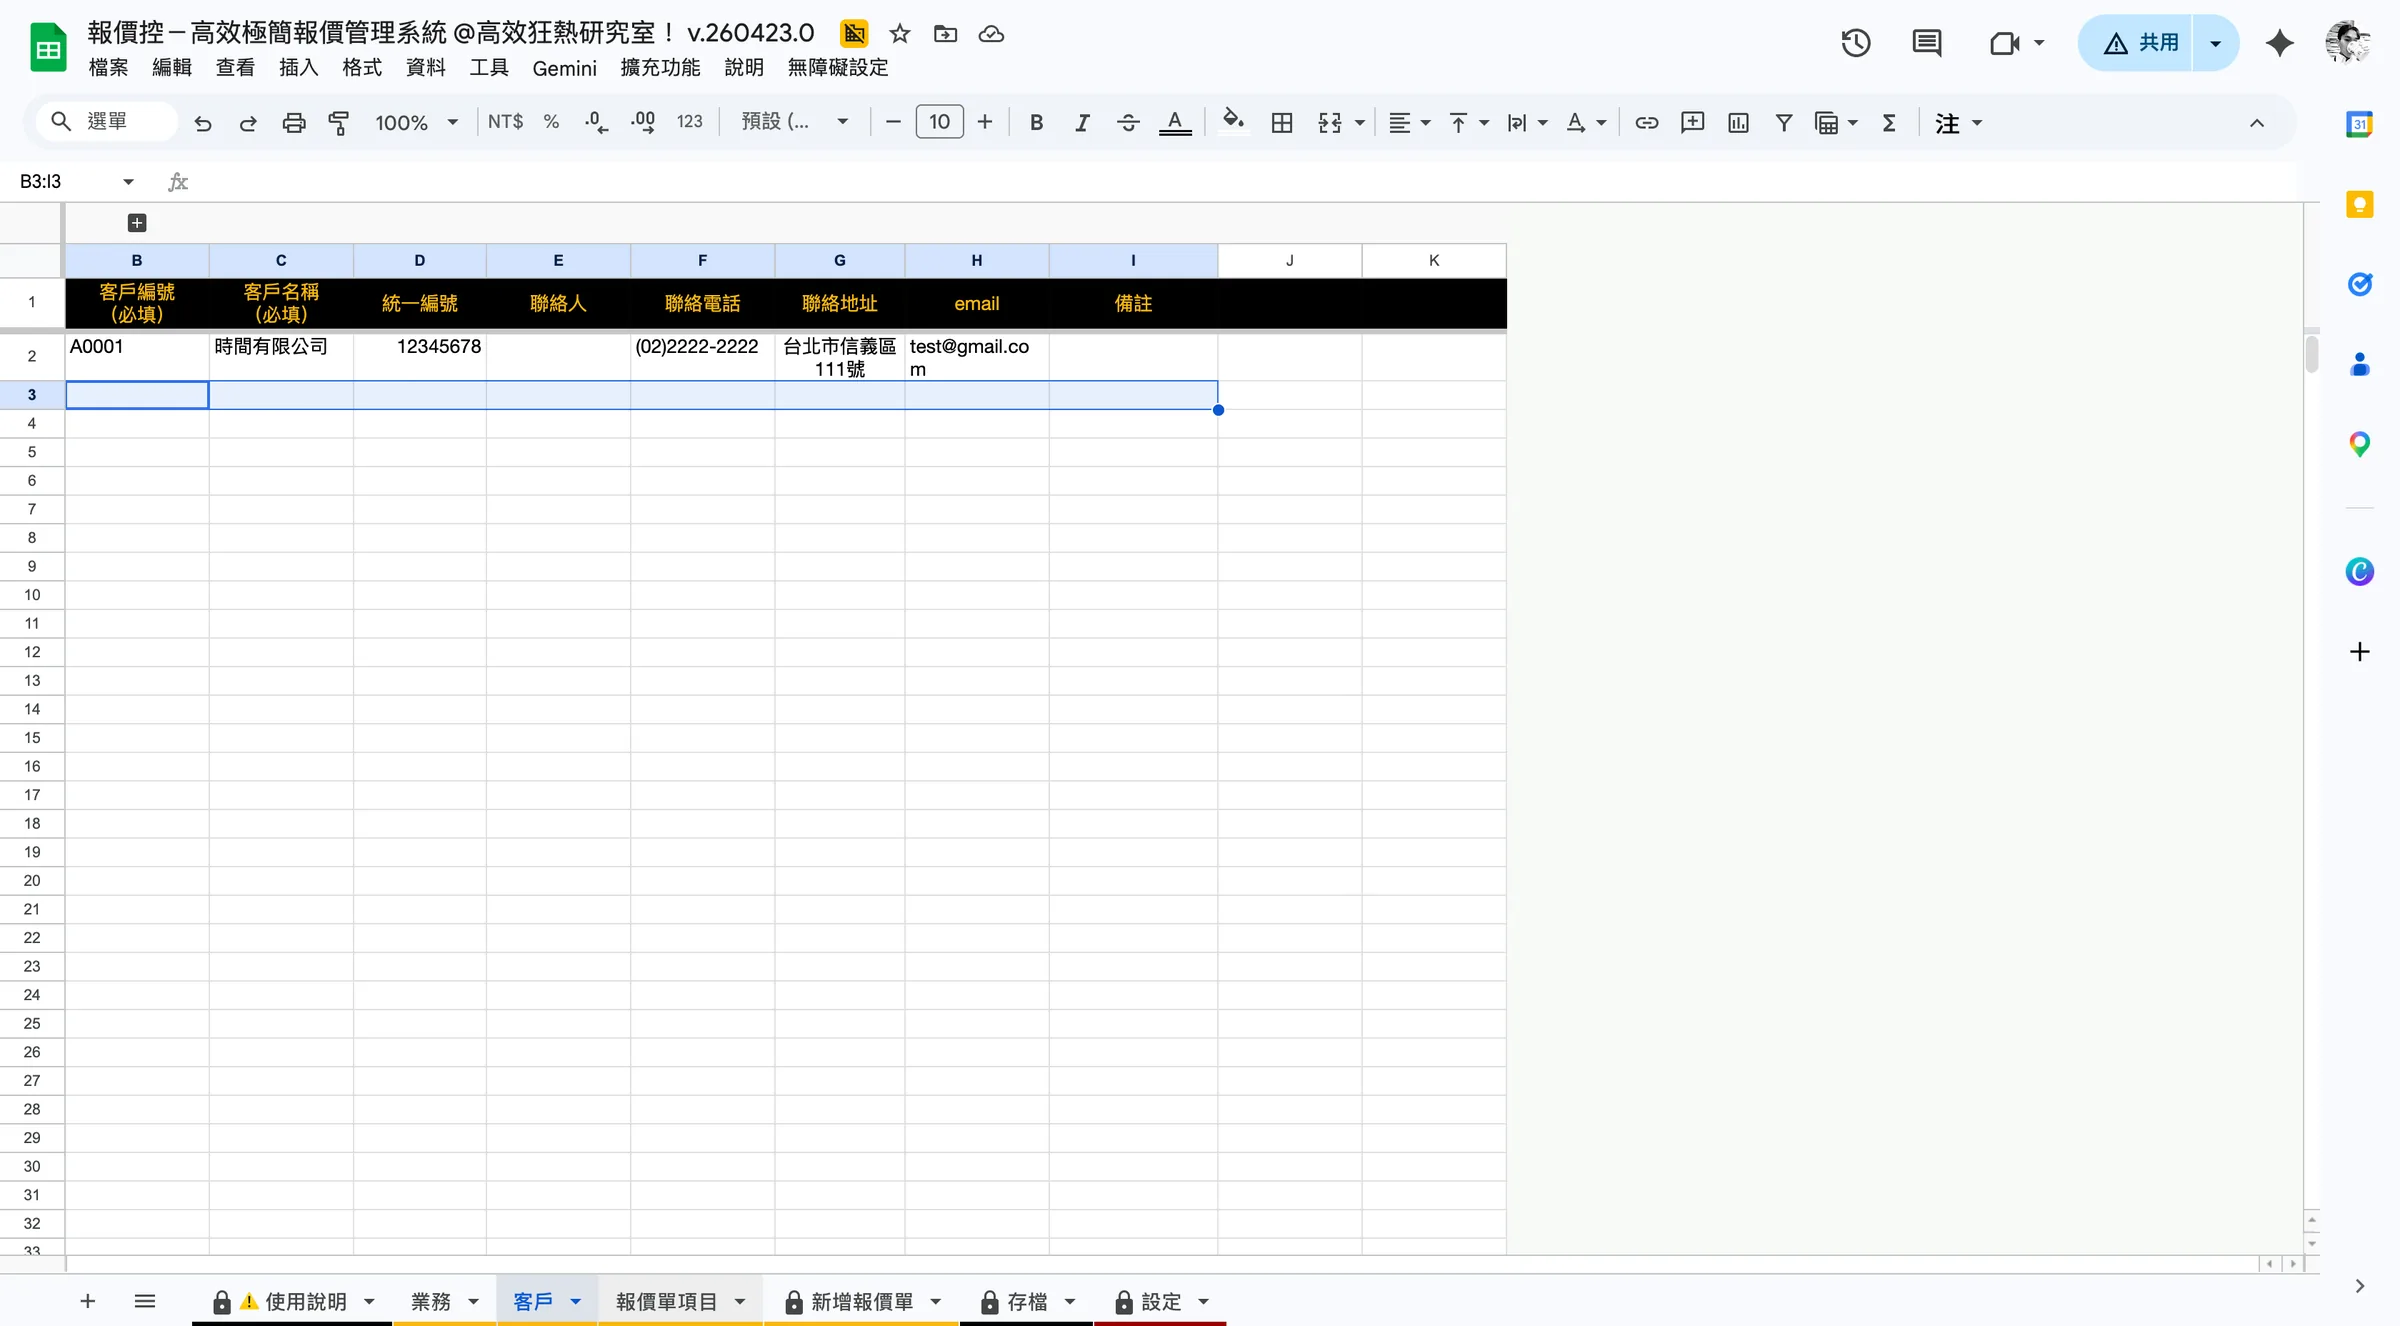Open the 擴充功能 menu

660,67
